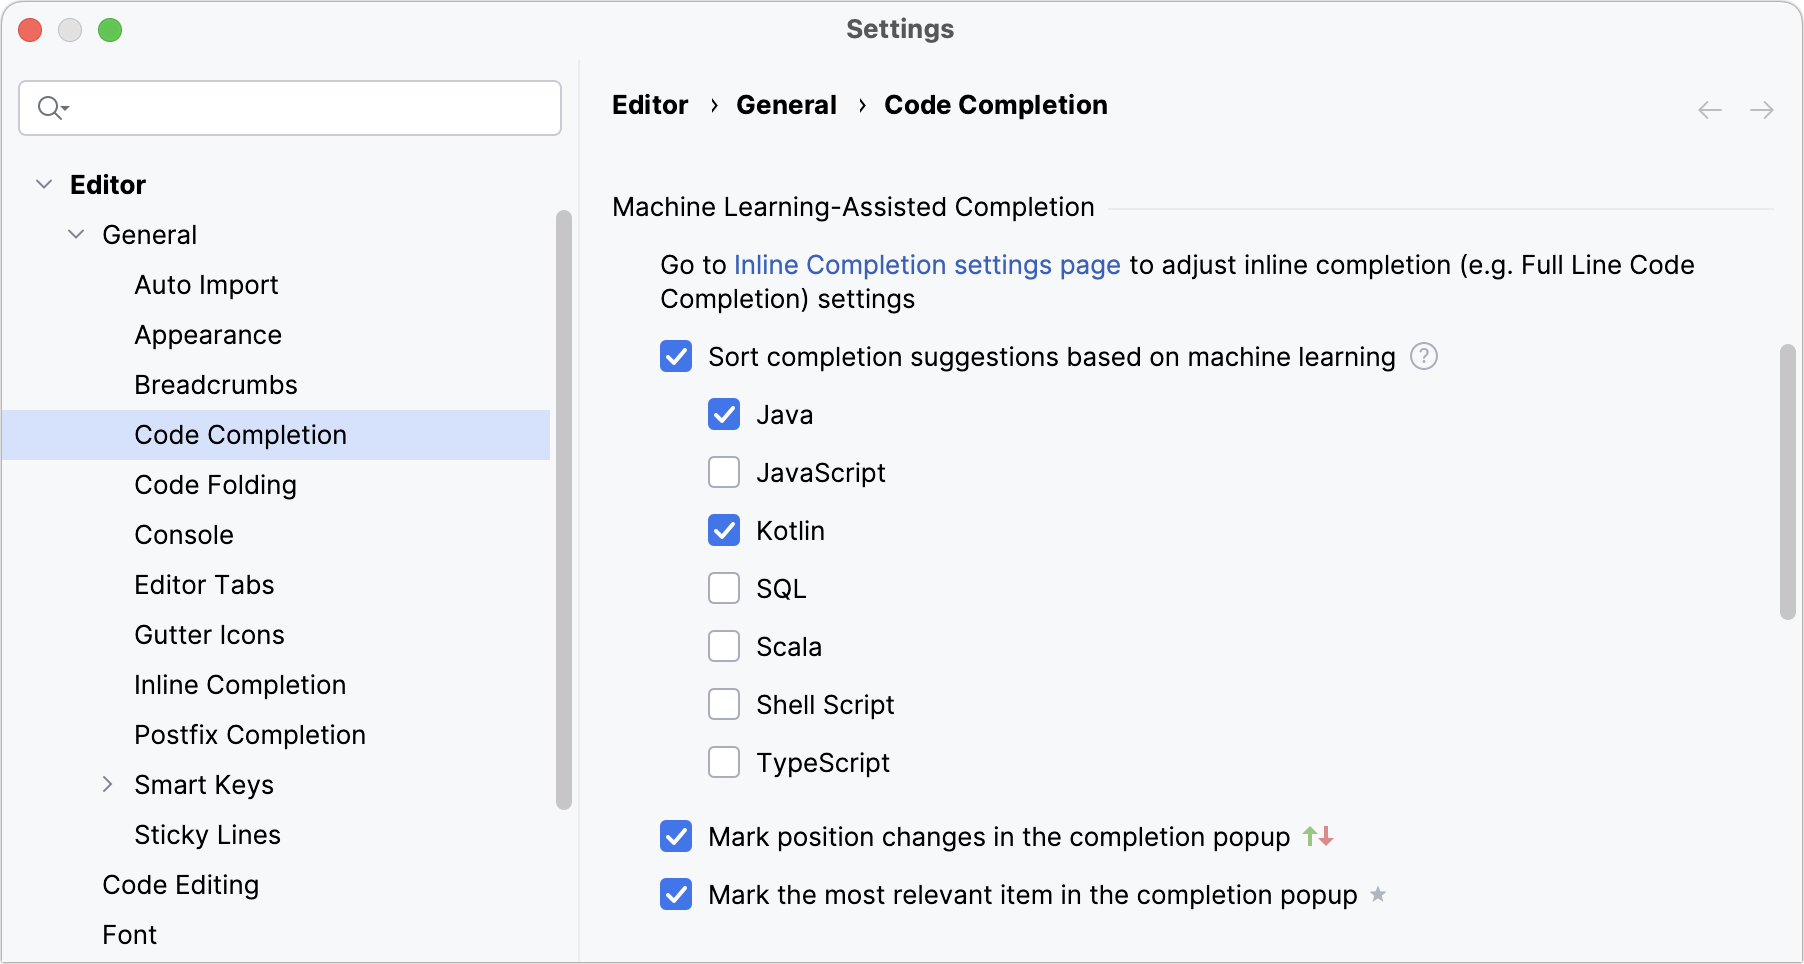This screenshot has height=964, width=1804.
Task: Click the up/down arrows icon after position changes option
Action: [x=1318, y=837]
